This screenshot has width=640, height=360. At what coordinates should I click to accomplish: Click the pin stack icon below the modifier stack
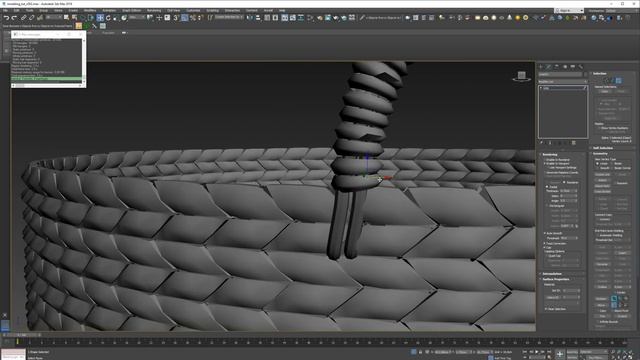point(541,143)
